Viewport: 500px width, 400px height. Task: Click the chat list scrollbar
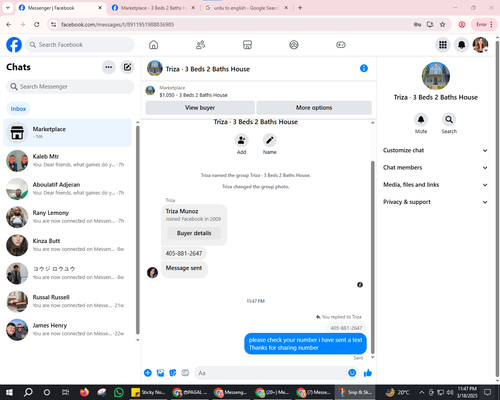138,230
